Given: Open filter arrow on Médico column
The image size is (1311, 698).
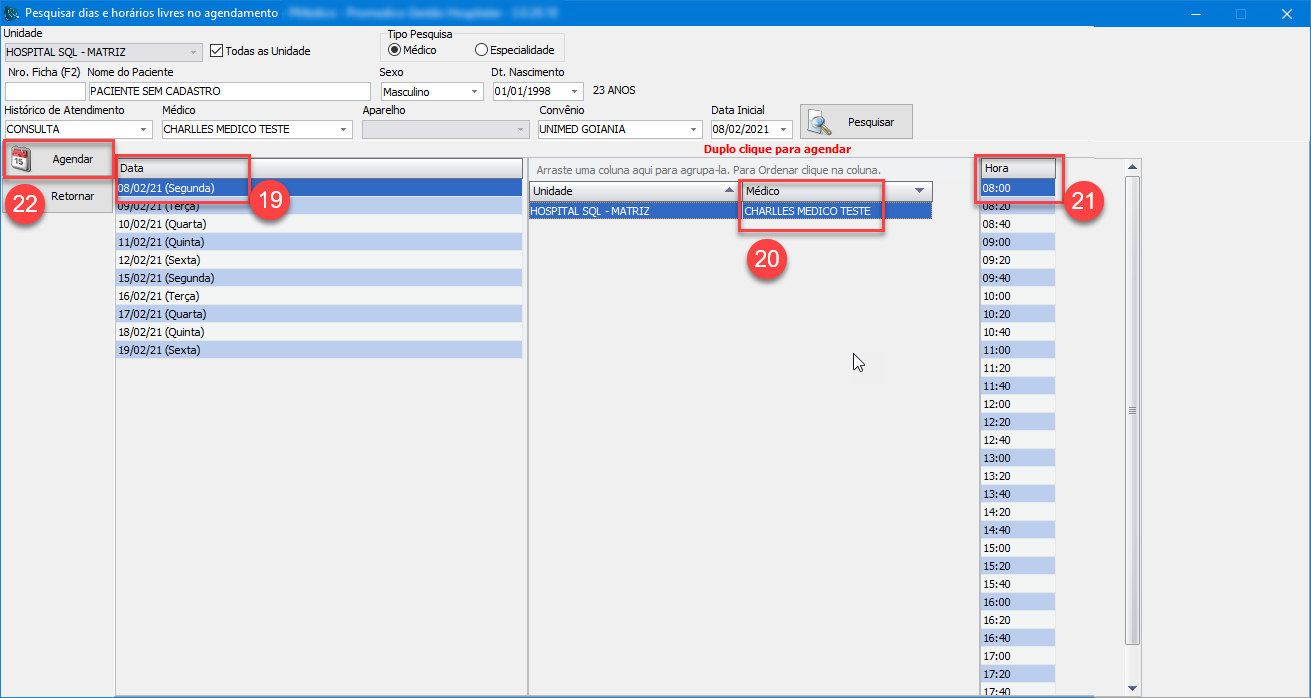Looking at the screenshot, I should coord(919,191).
